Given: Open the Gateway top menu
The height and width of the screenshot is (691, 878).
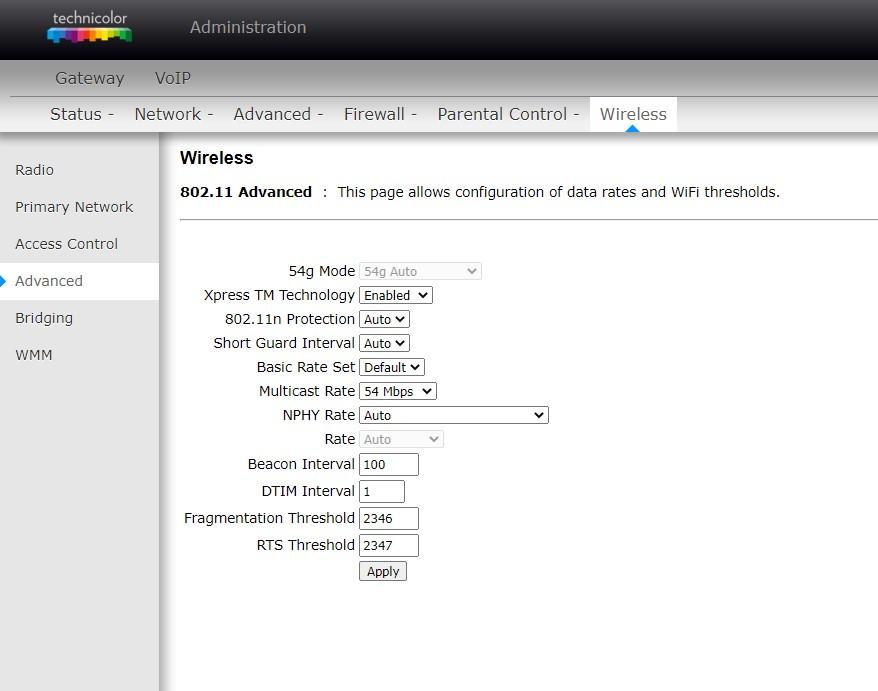Looking at the screenshot, I should (x=90, y=78).
